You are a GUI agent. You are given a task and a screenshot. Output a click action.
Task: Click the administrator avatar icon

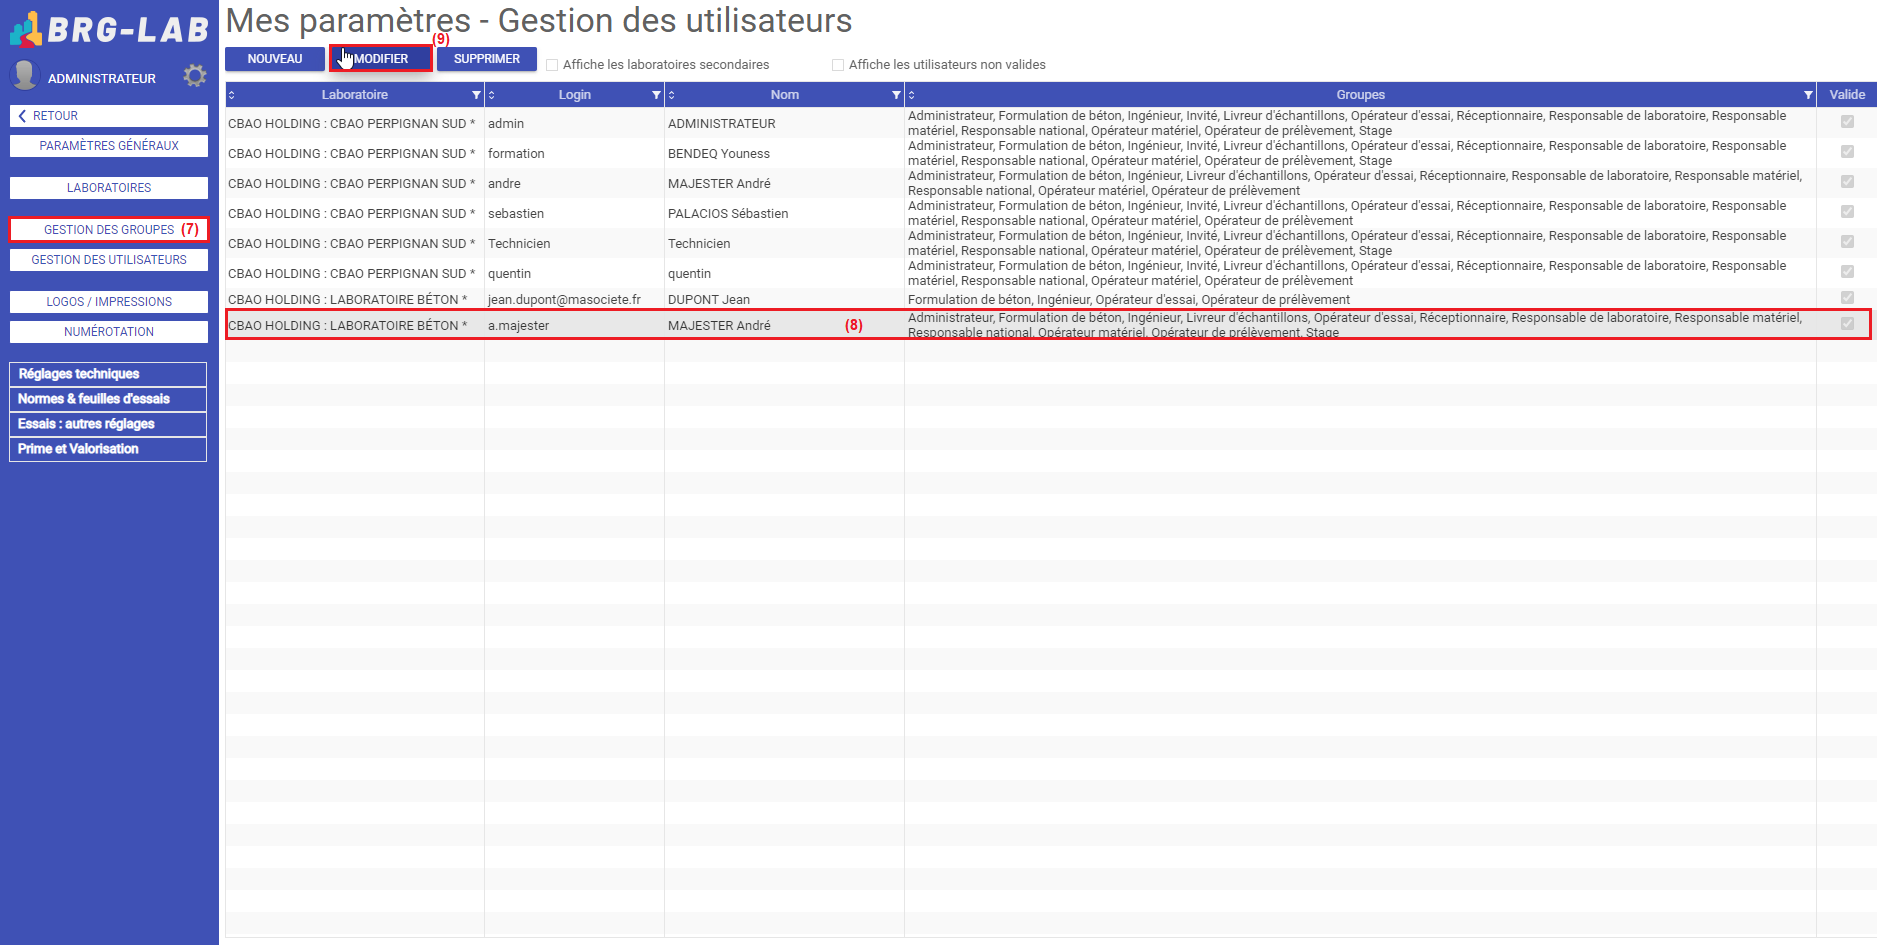pos(24,75)
